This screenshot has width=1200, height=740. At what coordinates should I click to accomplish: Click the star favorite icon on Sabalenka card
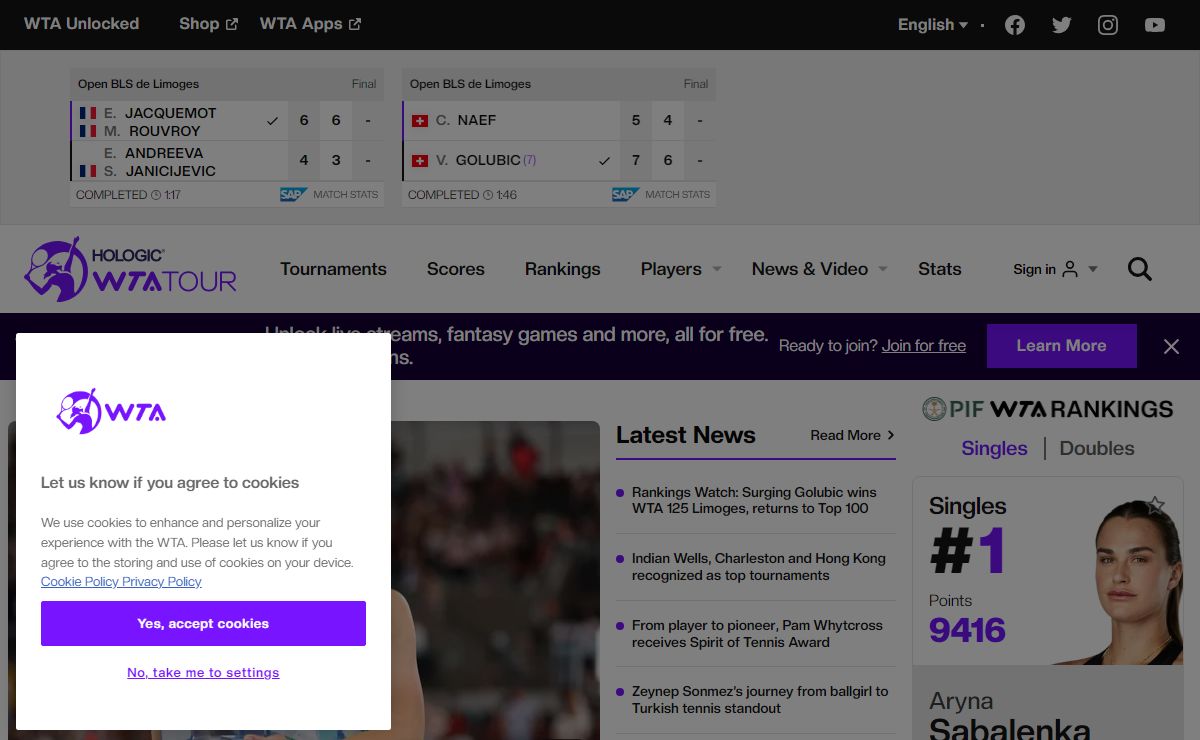point(1156,505)
